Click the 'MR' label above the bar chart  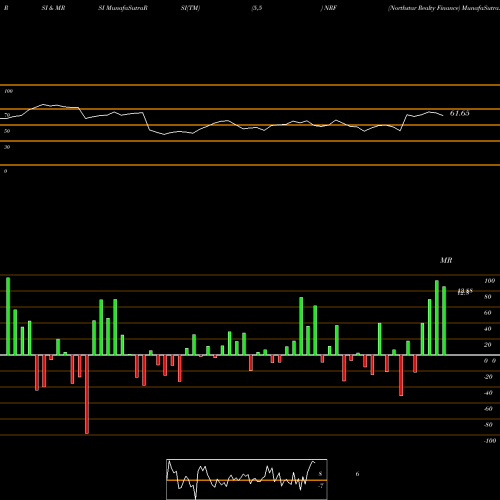[446, 260]
